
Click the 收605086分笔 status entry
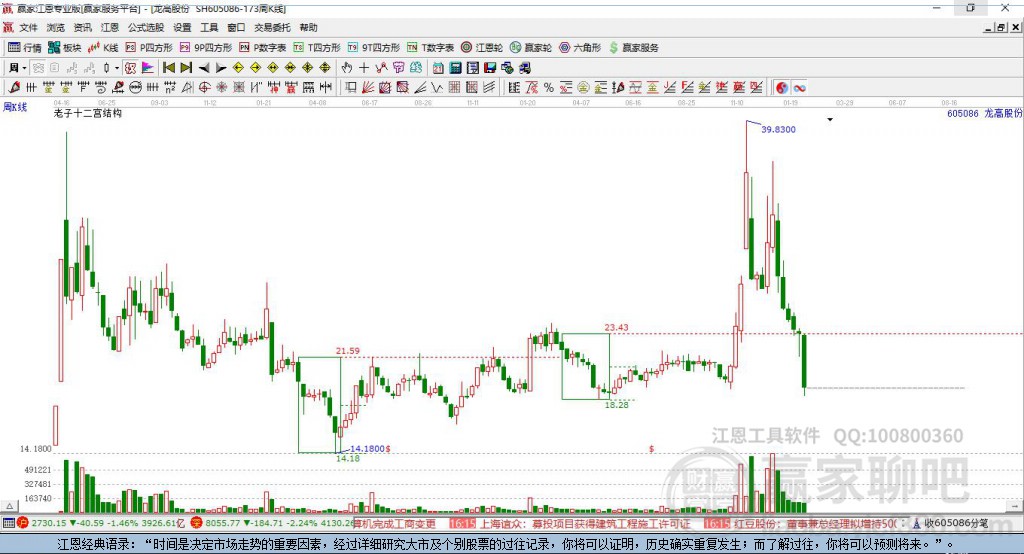pos(956,523)
